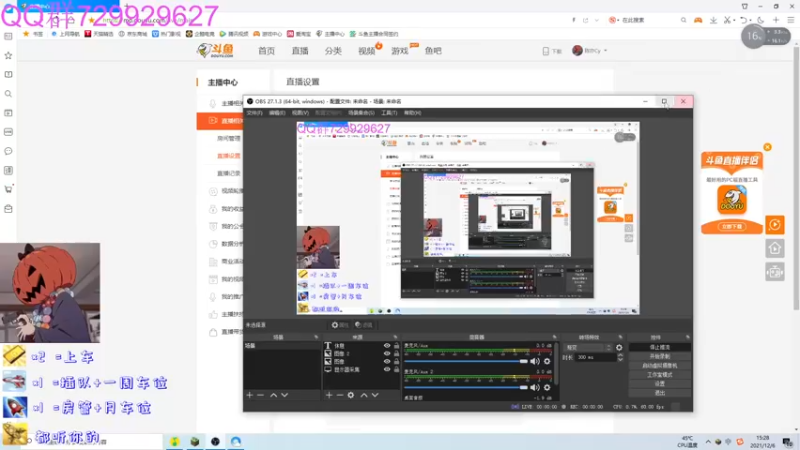Open Douyu 直播 live tab
This screenshot has width=800, height=450.
tap(300, 51)
